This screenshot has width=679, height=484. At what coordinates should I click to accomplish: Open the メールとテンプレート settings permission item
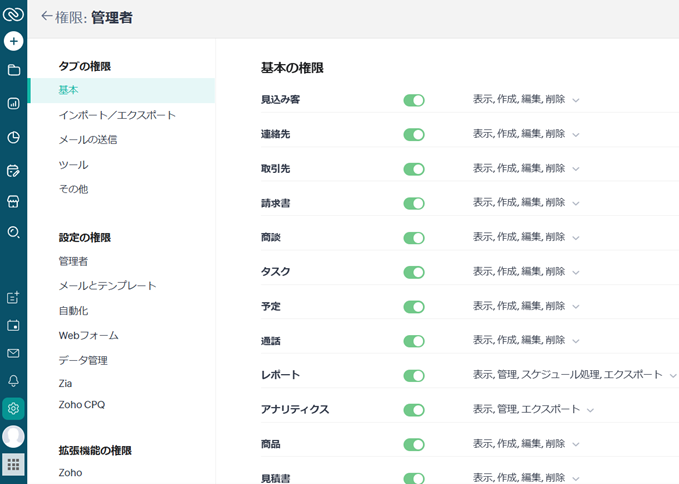(x=107, y=286)
